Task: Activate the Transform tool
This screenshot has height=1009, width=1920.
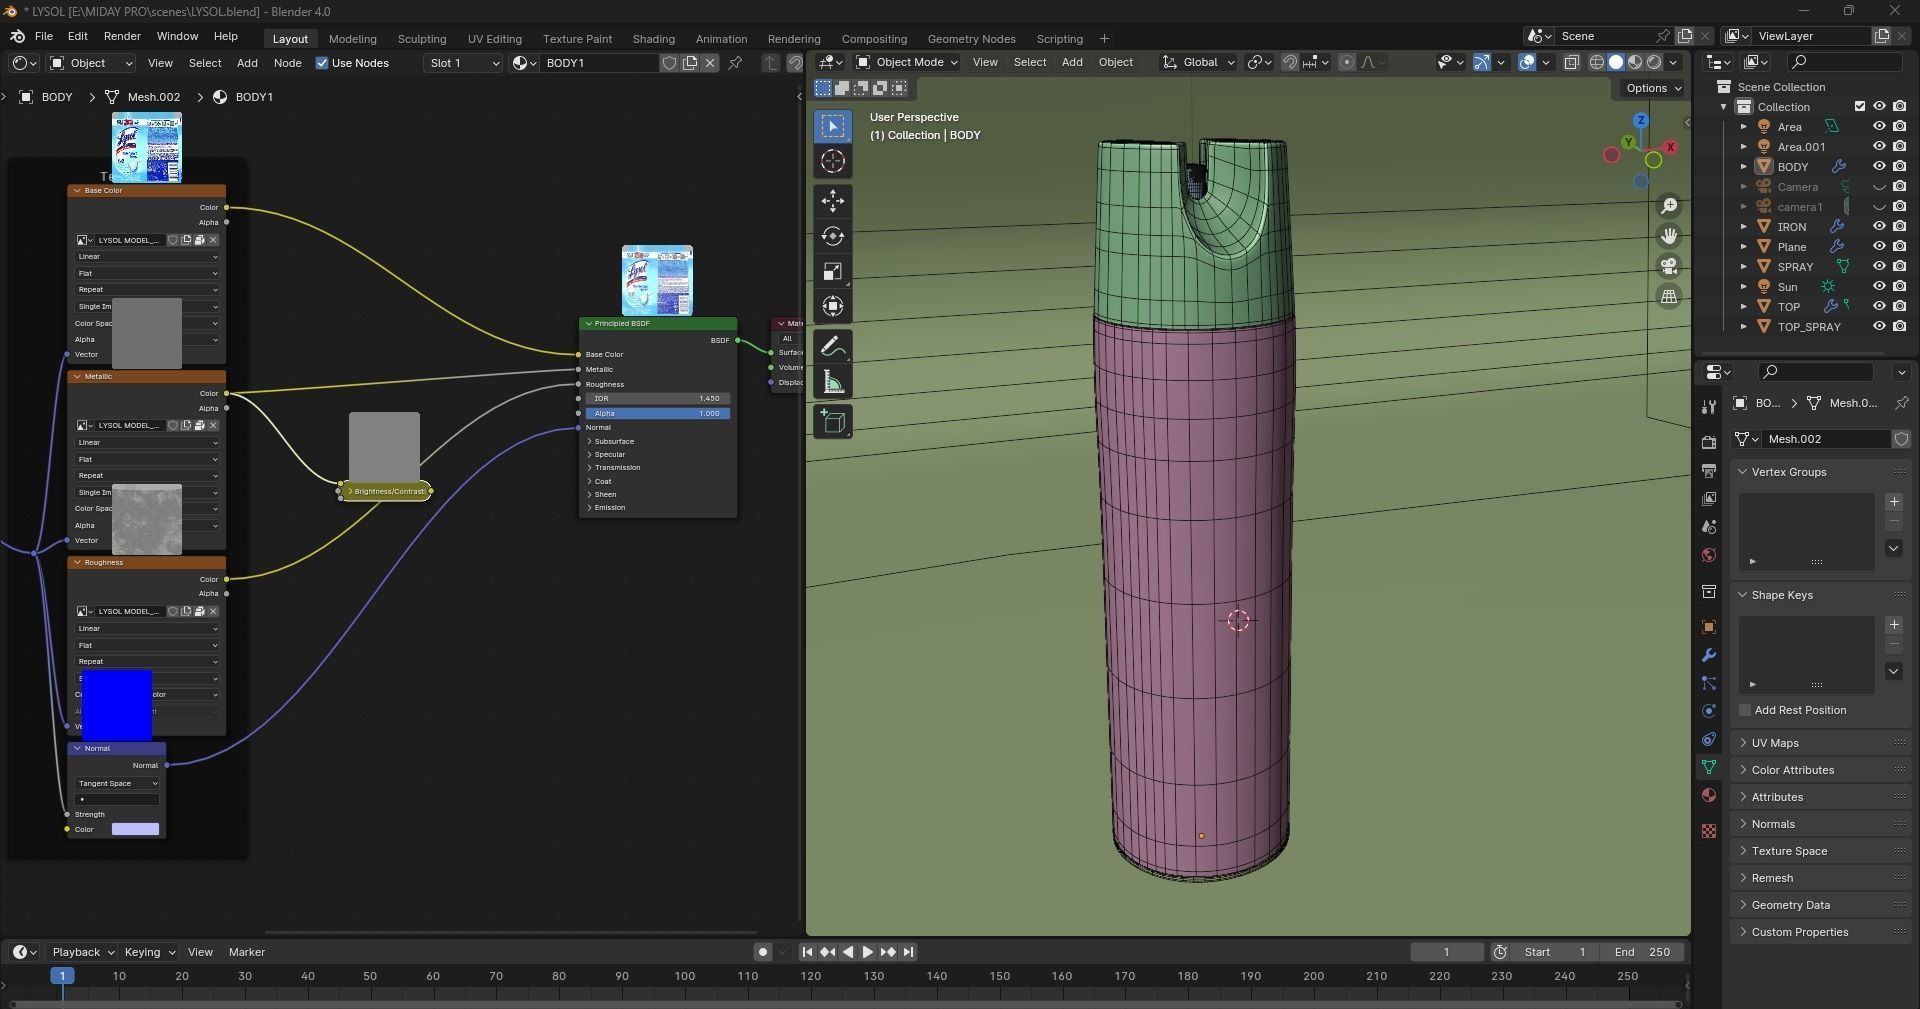Action: pyautogui.click(x=833, y=306)
